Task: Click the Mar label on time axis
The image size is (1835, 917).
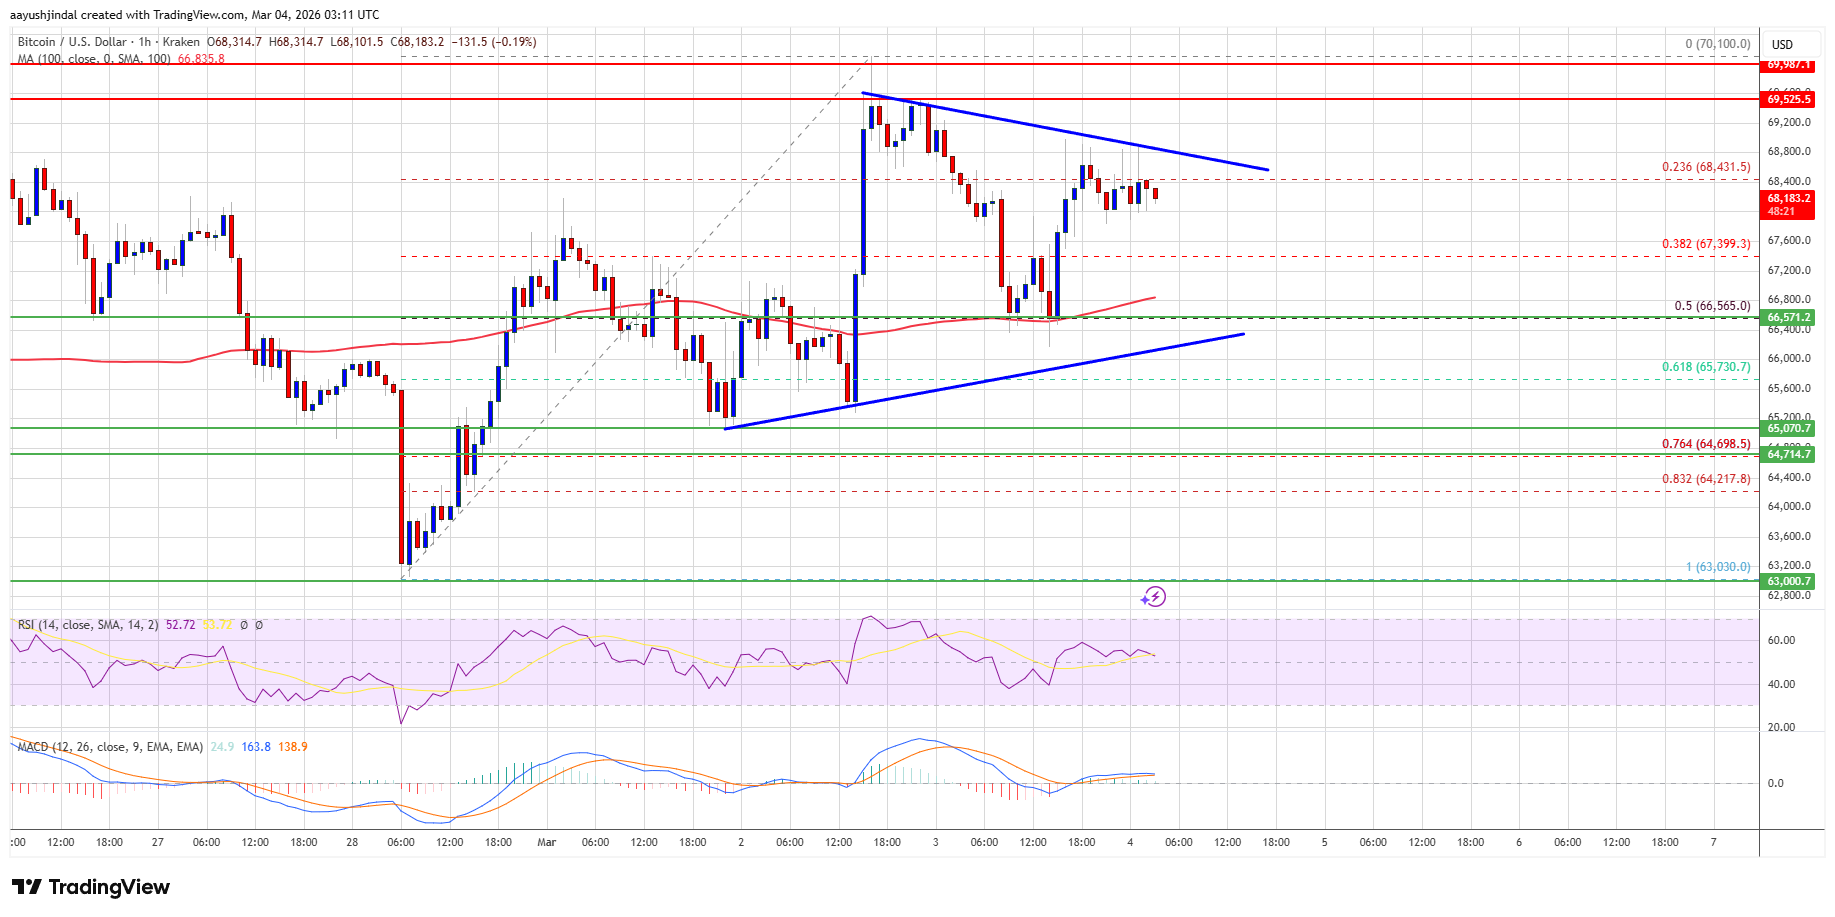Action: (546, 842)
